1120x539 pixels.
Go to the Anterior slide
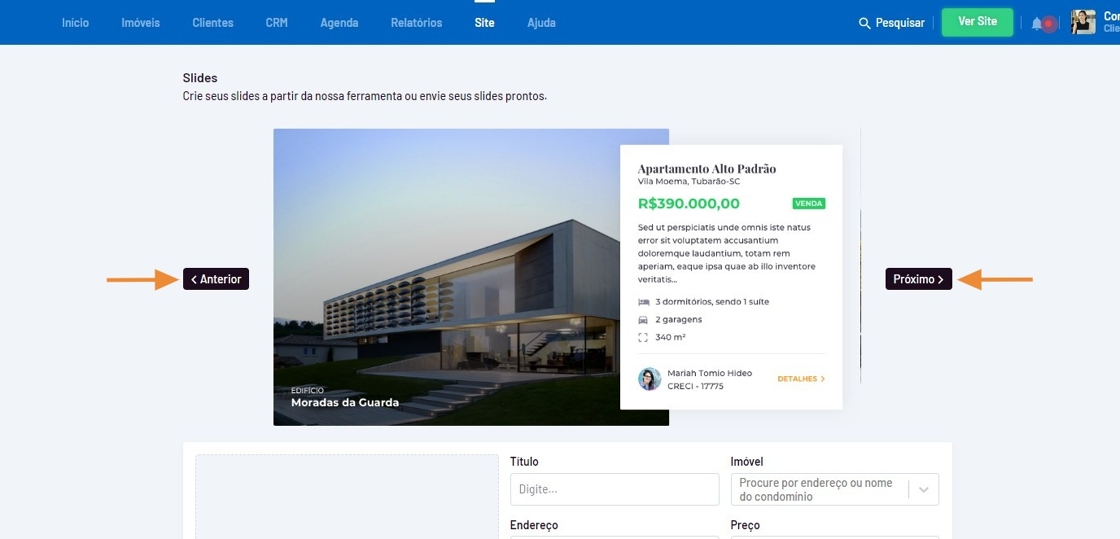pyautogui.click(x=216, y=279)
